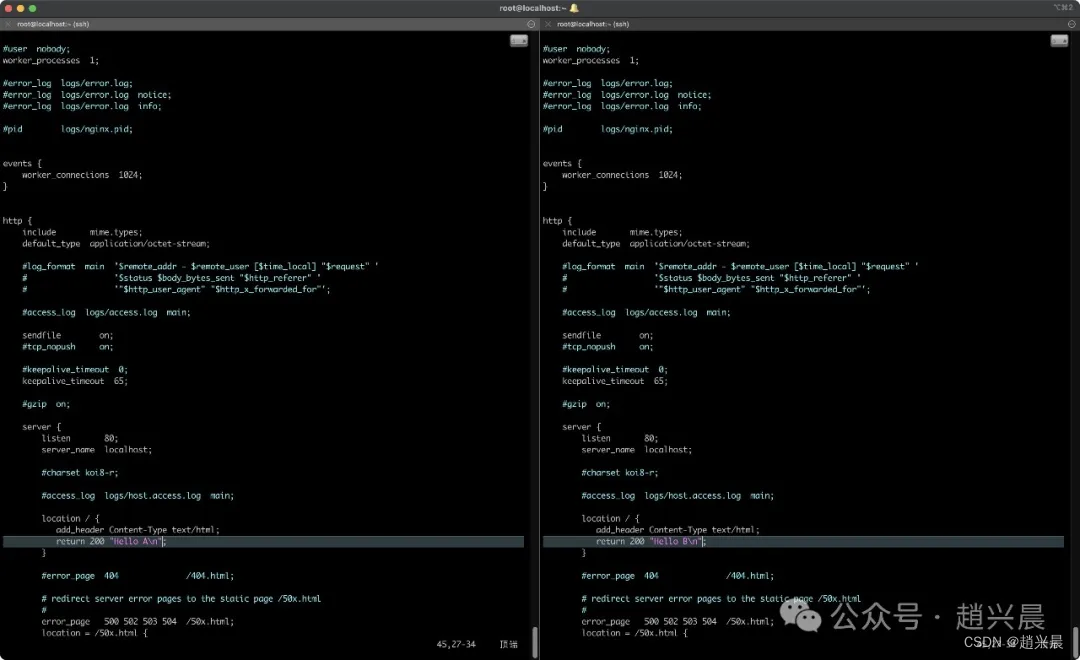Click 'location / {' in the right pane

[610, 519]
